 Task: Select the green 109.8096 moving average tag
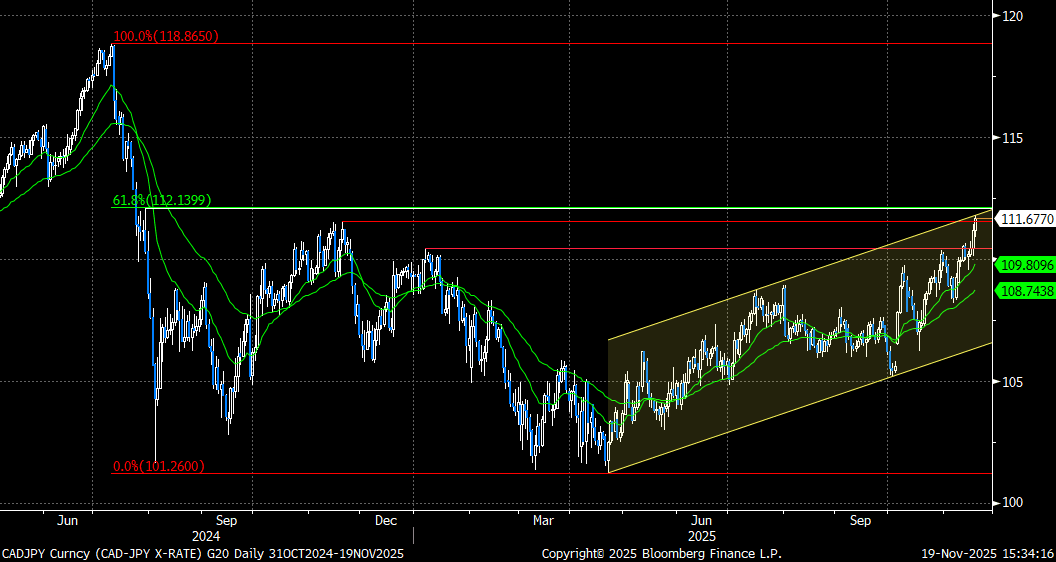coord(1025,265)
